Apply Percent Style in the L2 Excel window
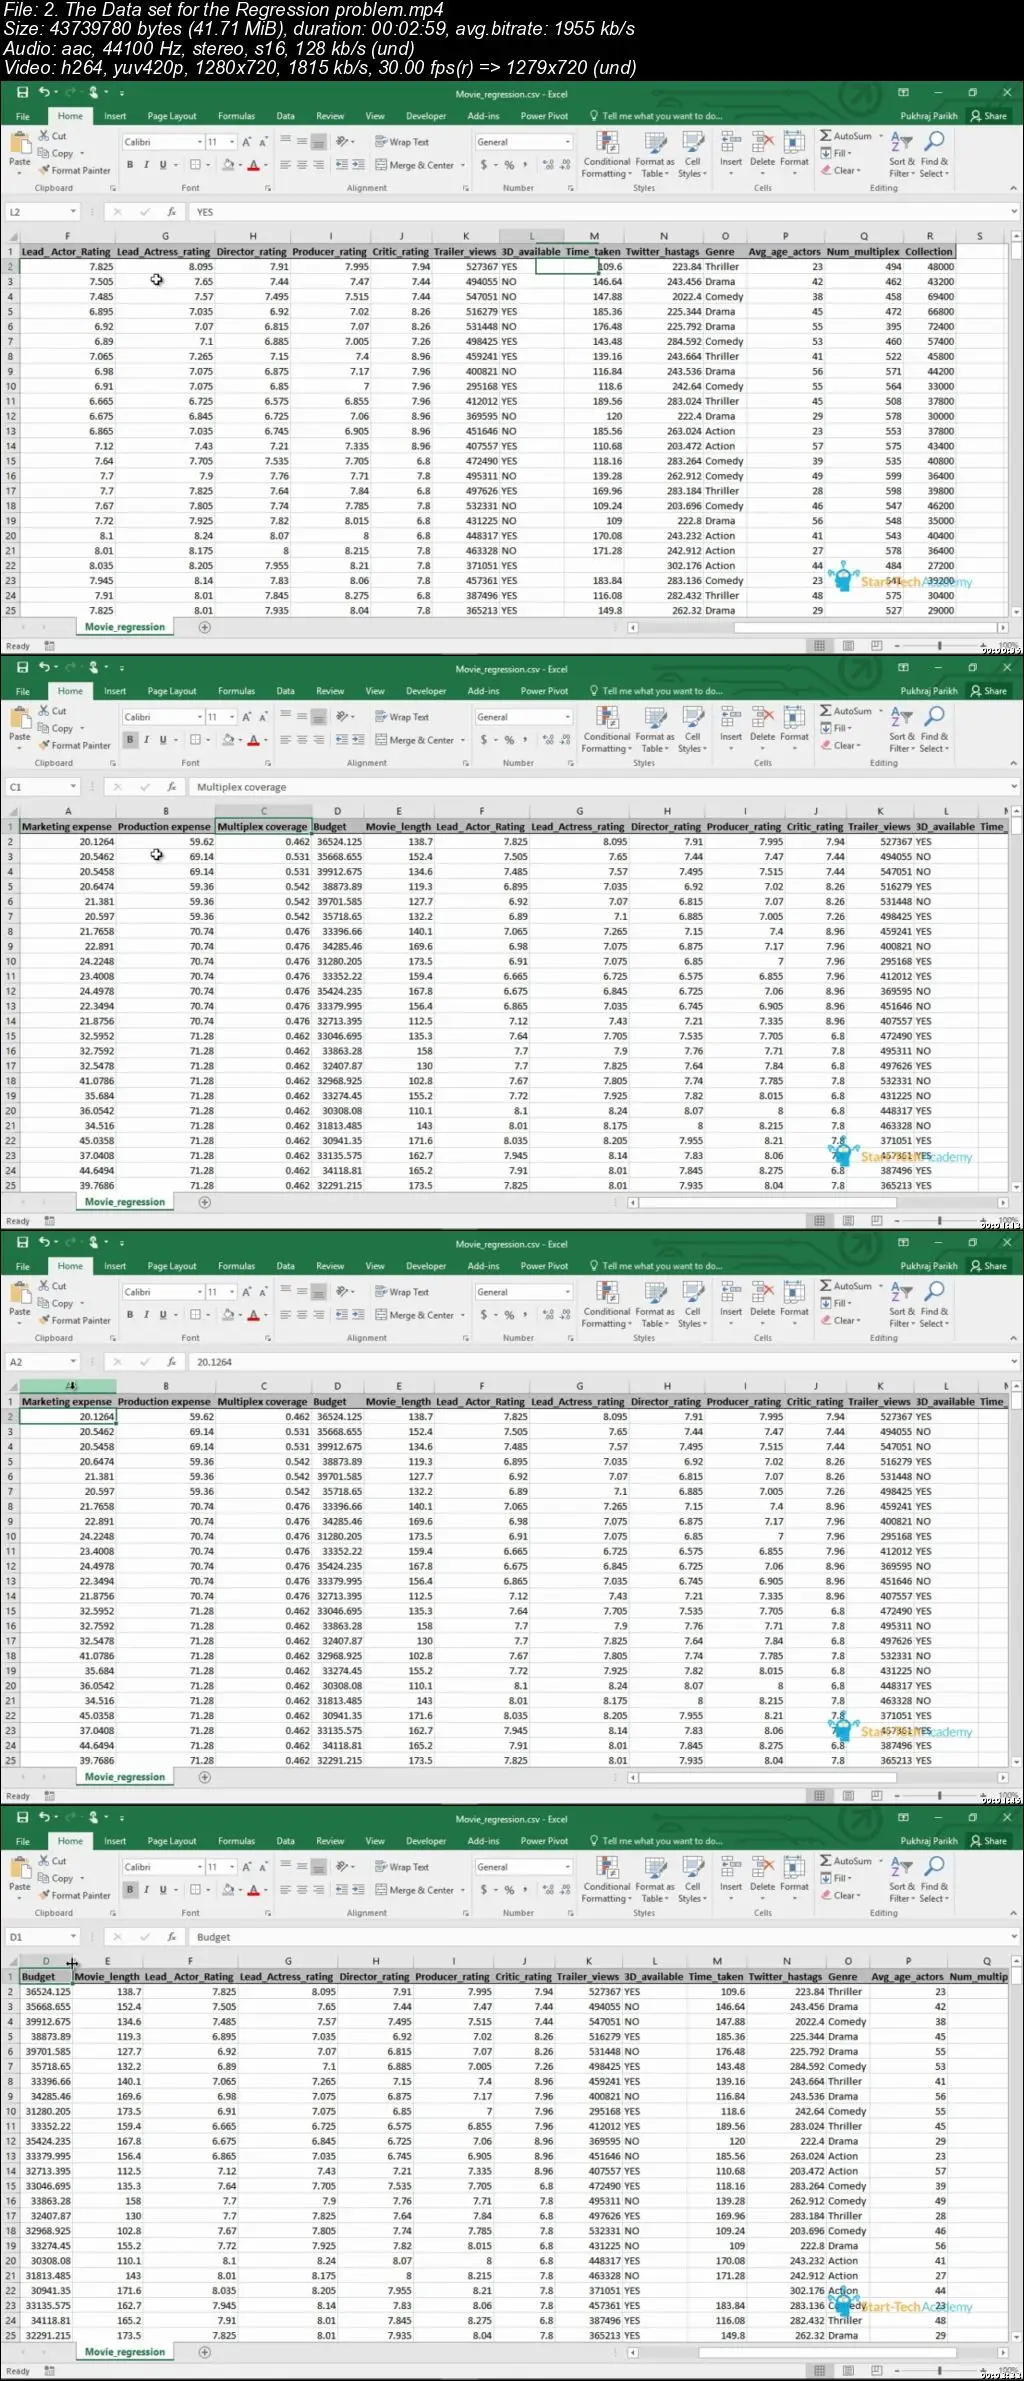The width and height of the screenshot is (1024, 2381). pyautogui.click(x=509, y=165)
